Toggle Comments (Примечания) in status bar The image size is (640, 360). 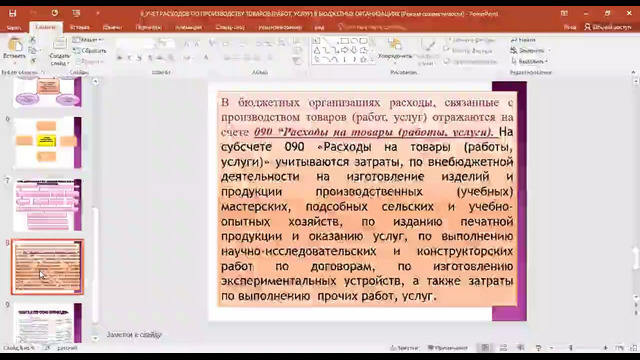click(447, 348)
